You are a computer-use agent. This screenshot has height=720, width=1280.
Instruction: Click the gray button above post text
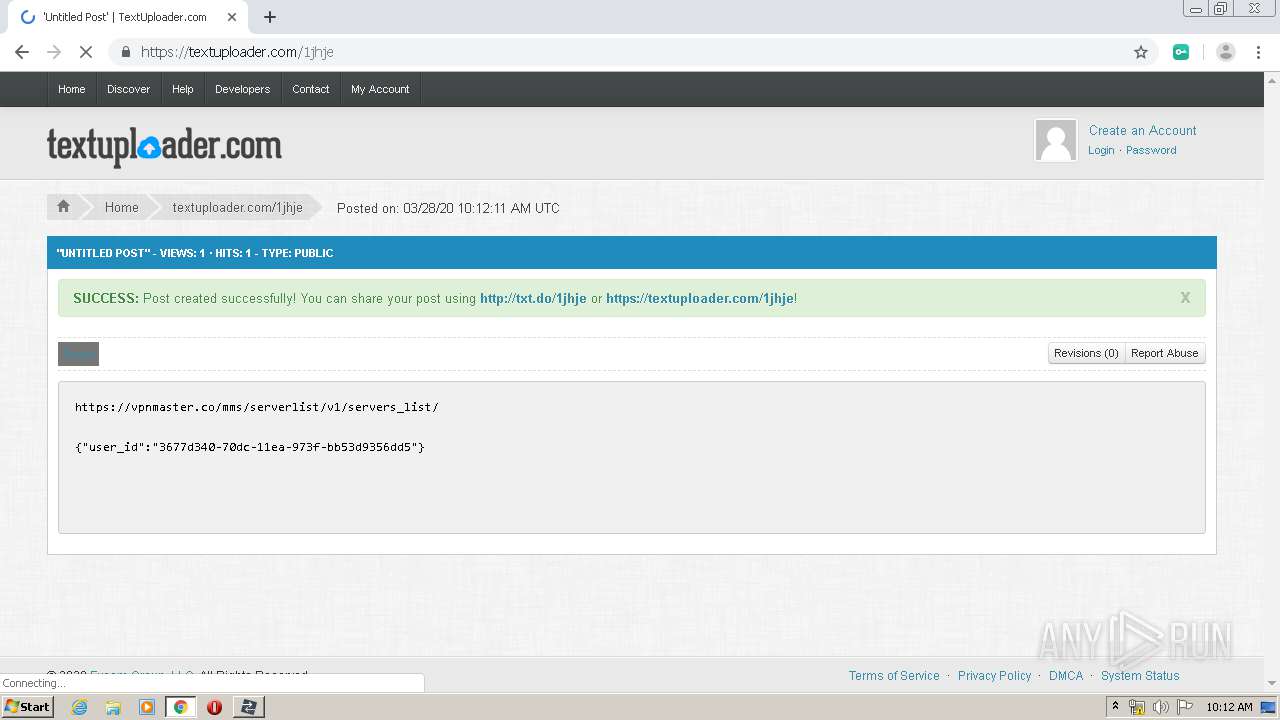click(x=78, y=353)
